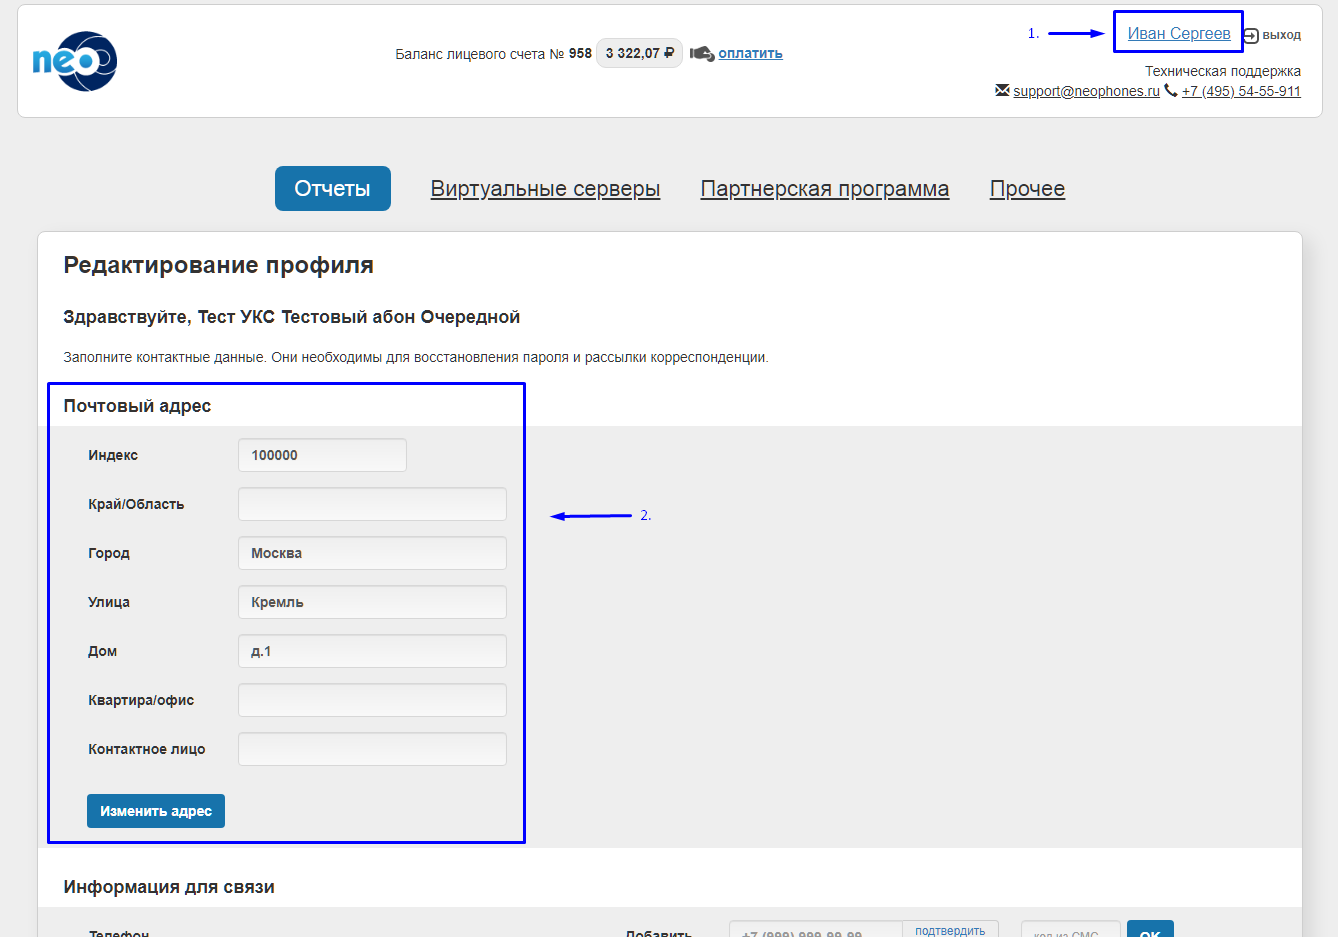1338x937 pixels.
Task: Click the neo logo
Action: tap(75, 61)
